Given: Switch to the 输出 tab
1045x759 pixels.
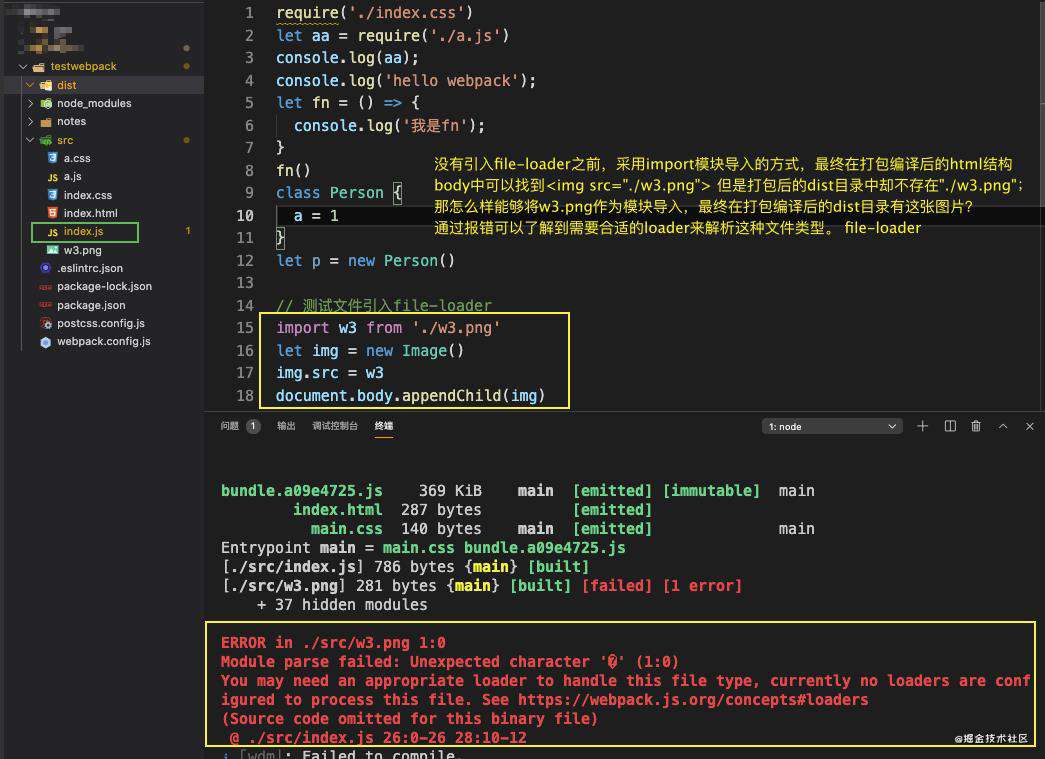Looking at the screenshot, I should [x=286, y=426].
